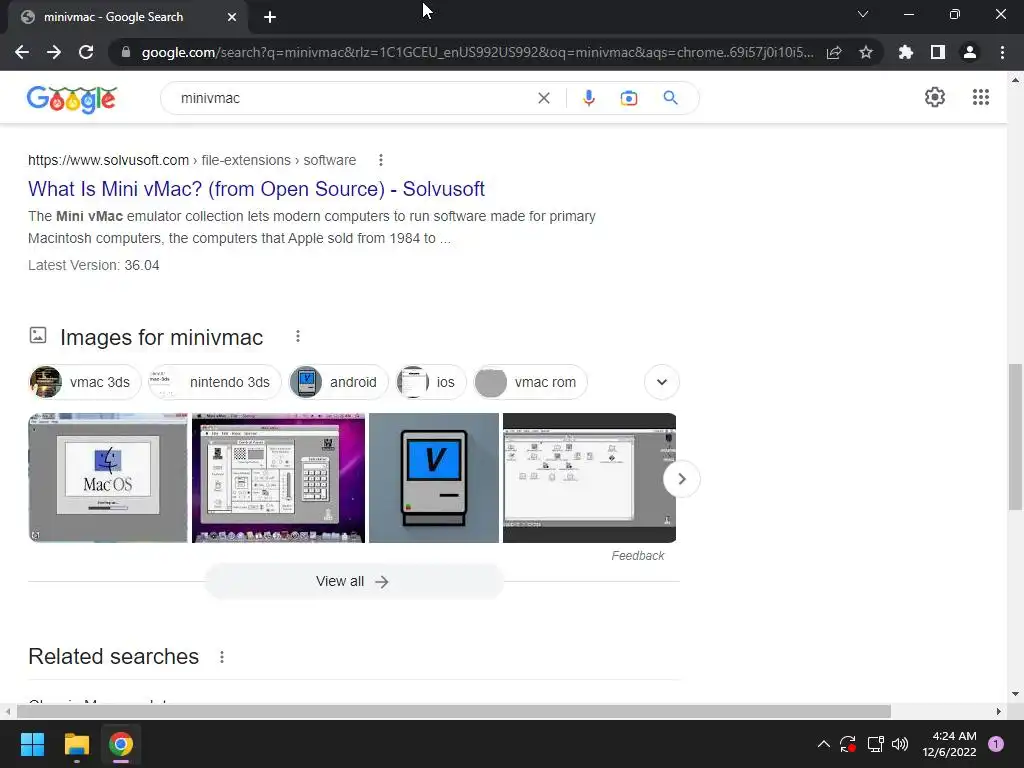The image size is (1024, 768).
Task: Submit the search with the magnifier icon
Action: 671,98
